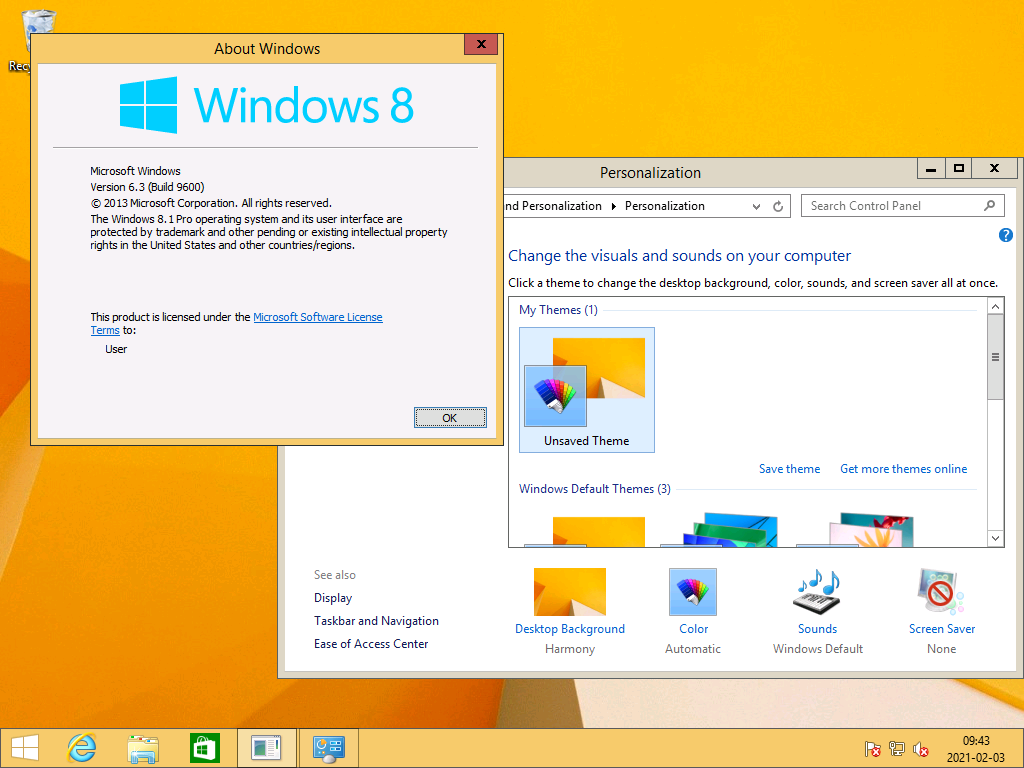
Task: Open the Sounds settings icon
Action: click(817, 591)
